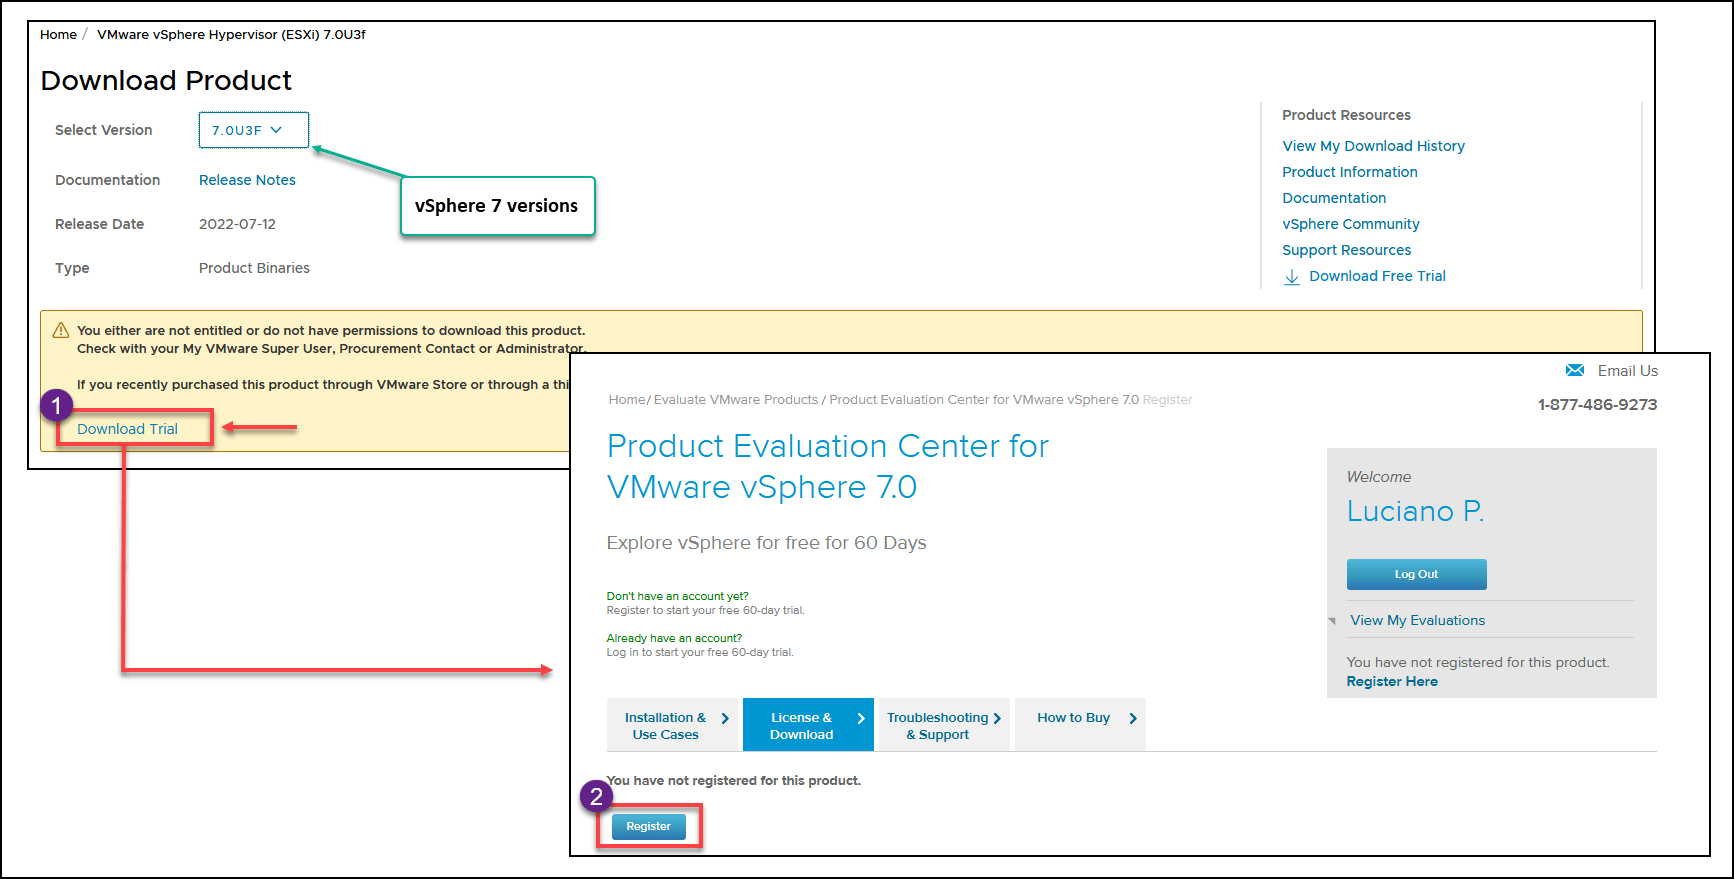This screenshot has width=1734, height=879.
Task: Click the chevron on the Installation & Use Cases tab
Action: pyautogui.click(x=725, y=718)
